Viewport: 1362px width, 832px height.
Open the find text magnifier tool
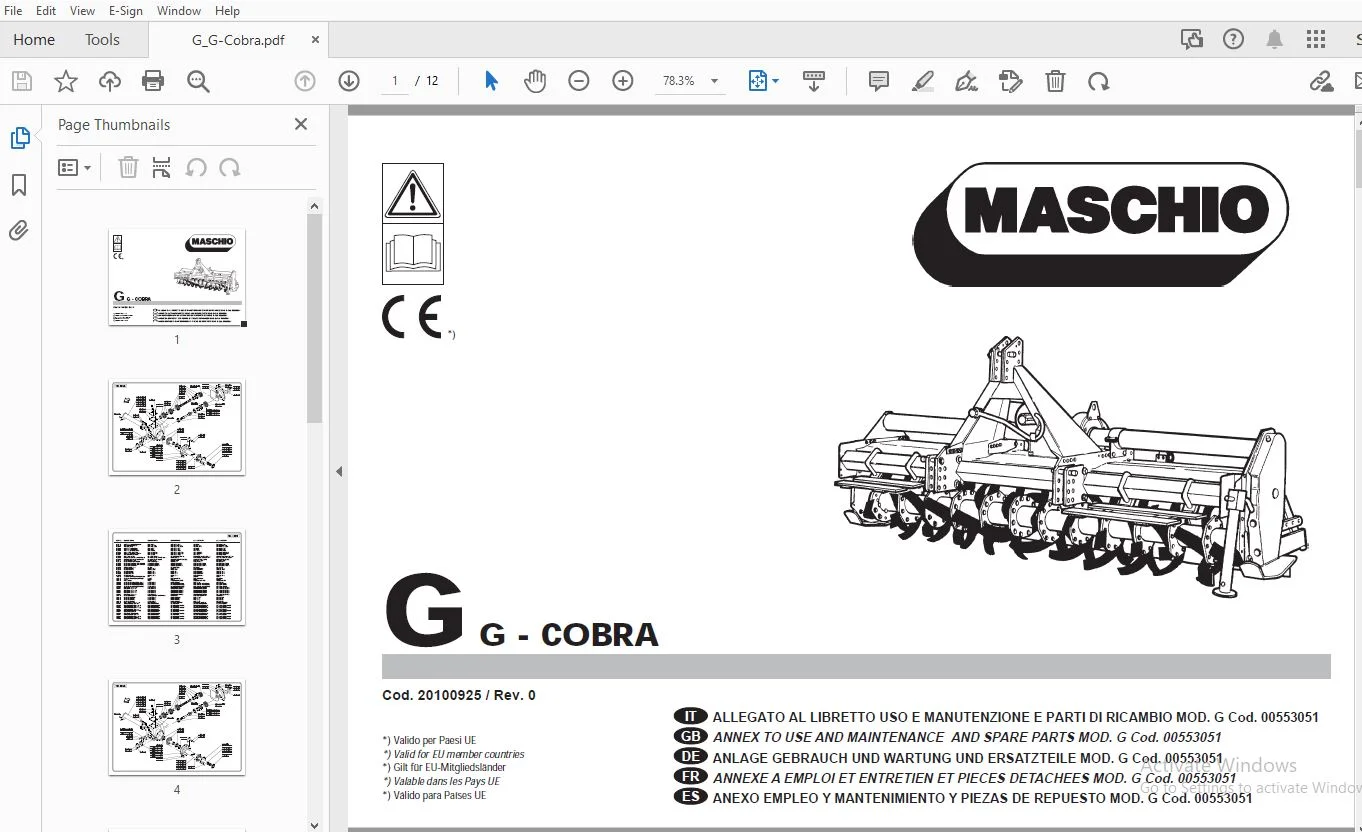tap(198, 81)
